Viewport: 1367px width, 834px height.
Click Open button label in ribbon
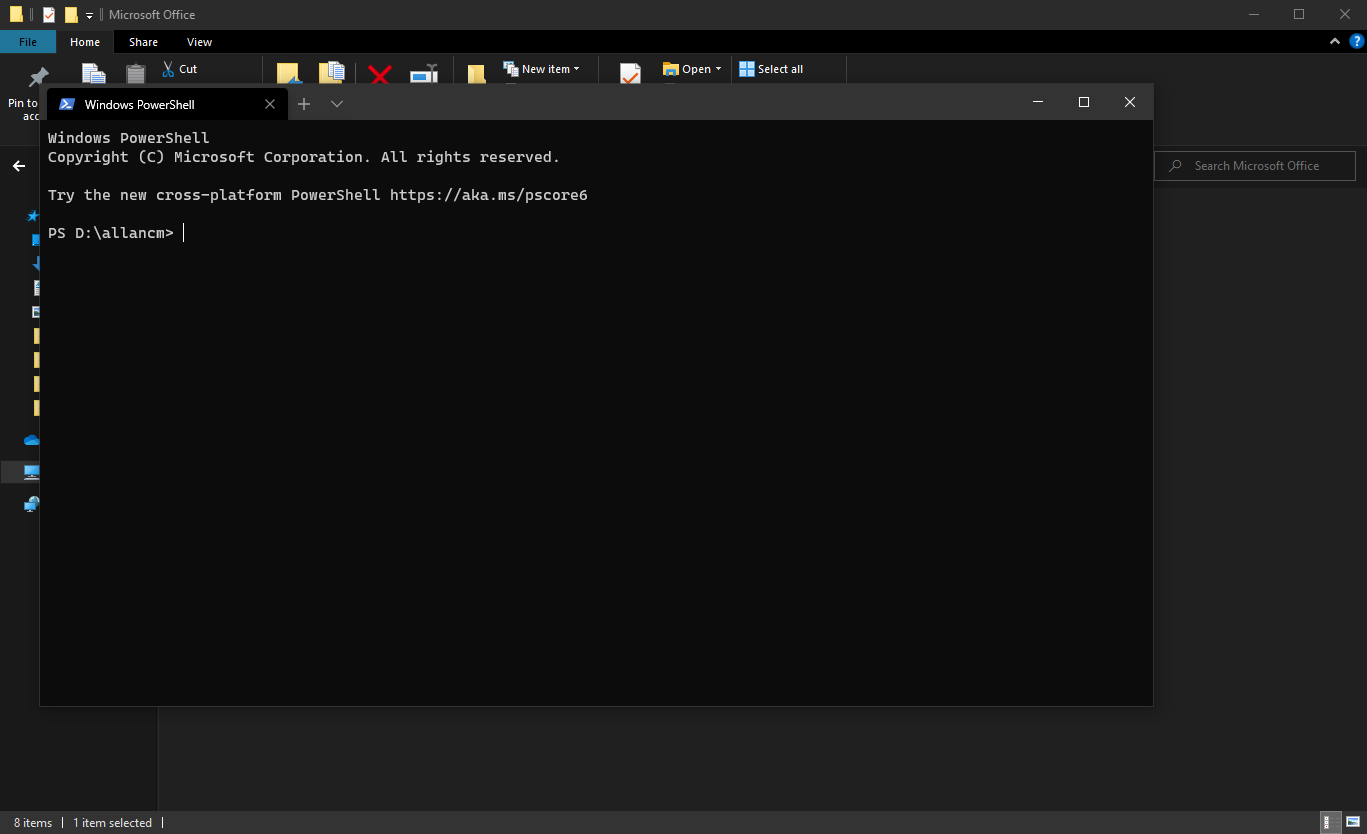pyautogui.click(x=696, y=69)
